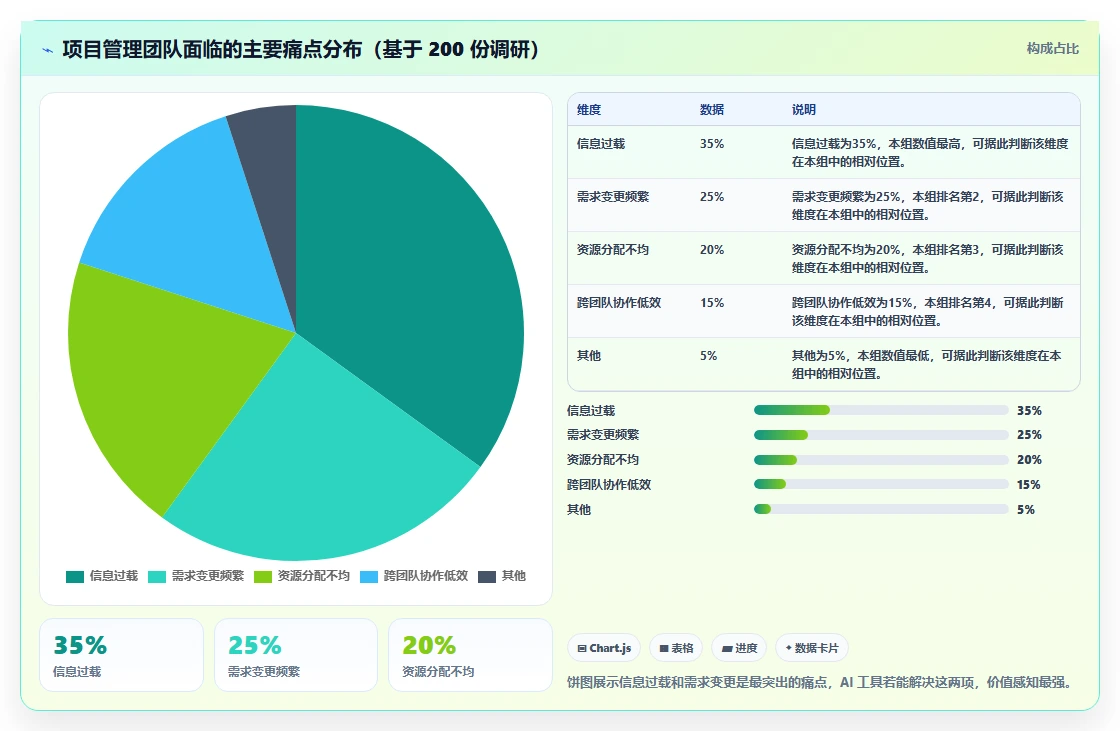Click the 资源分配不均 20% progress bar
The height and width of the screenshot is (731, 1120).
point(881,460)
